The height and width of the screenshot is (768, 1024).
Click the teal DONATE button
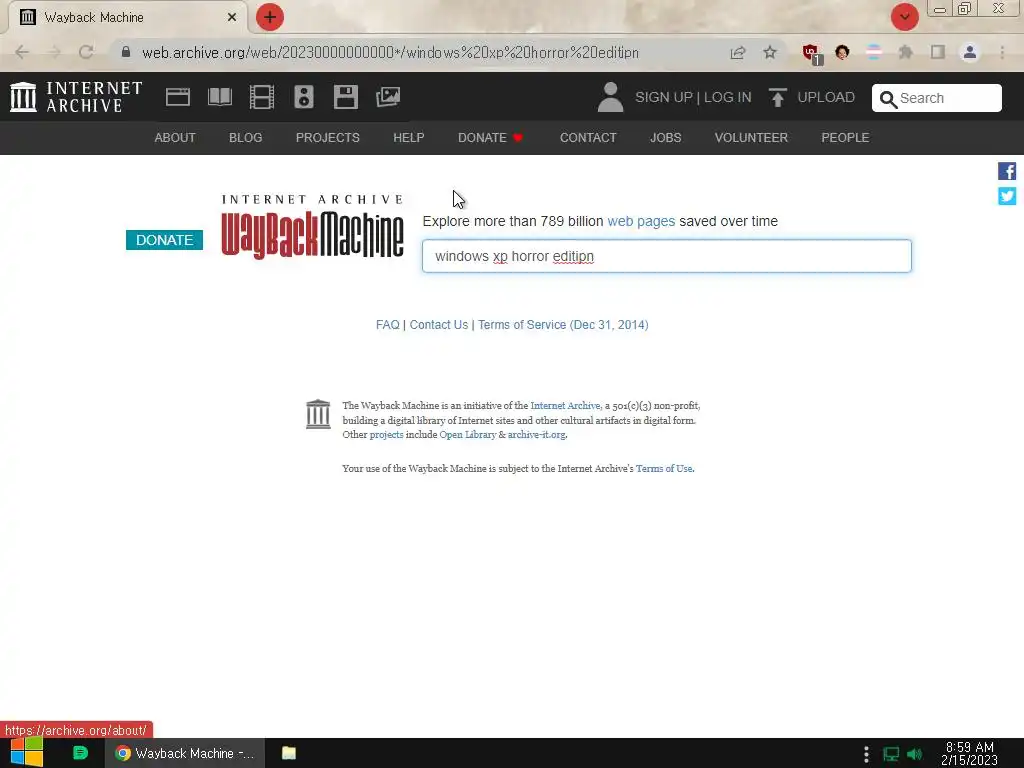coord(165,240)
